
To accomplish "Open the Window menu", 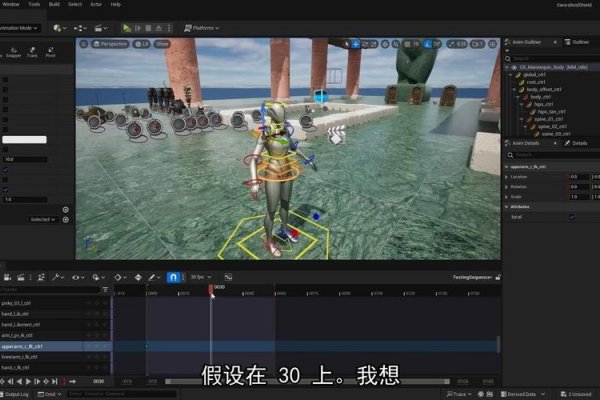I will tap(11, 4).
